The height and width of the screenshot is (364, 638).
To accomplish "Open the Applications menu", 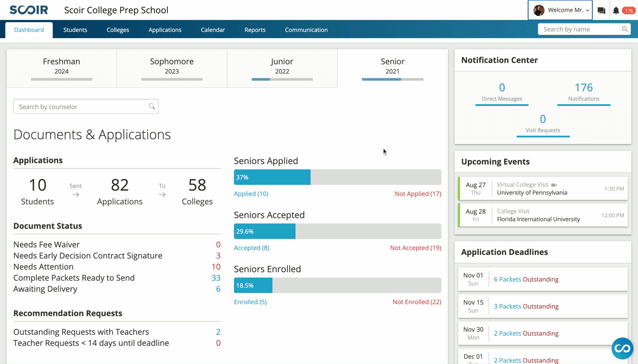I will pos(165,30).
